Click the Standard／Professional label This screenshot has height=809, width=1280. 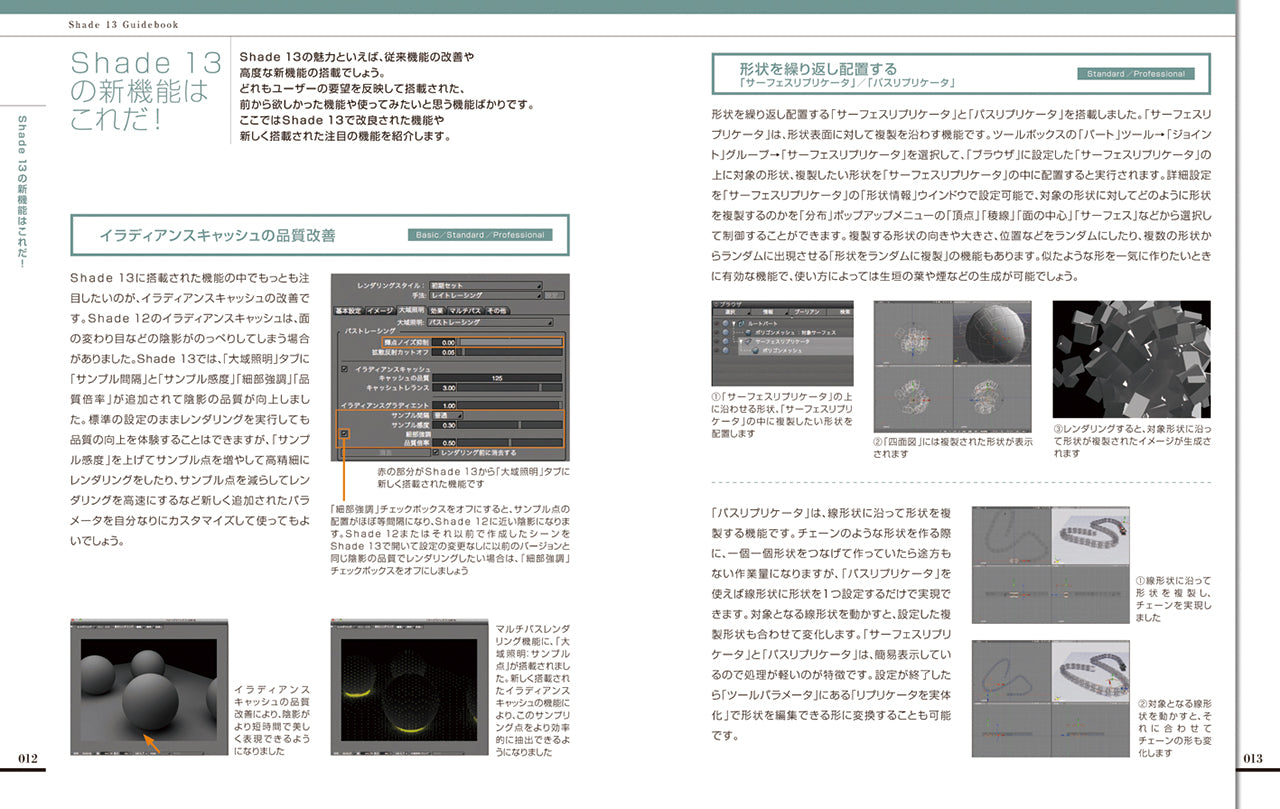(1135, 73)
